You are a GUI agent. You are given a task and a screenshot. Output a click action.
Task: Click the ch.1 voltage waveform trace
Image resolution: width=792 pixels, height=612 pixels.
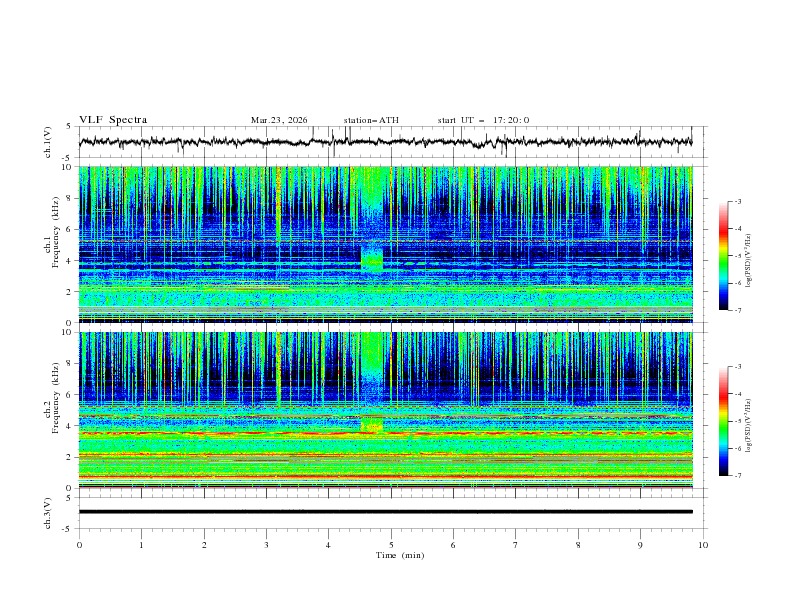385,142
